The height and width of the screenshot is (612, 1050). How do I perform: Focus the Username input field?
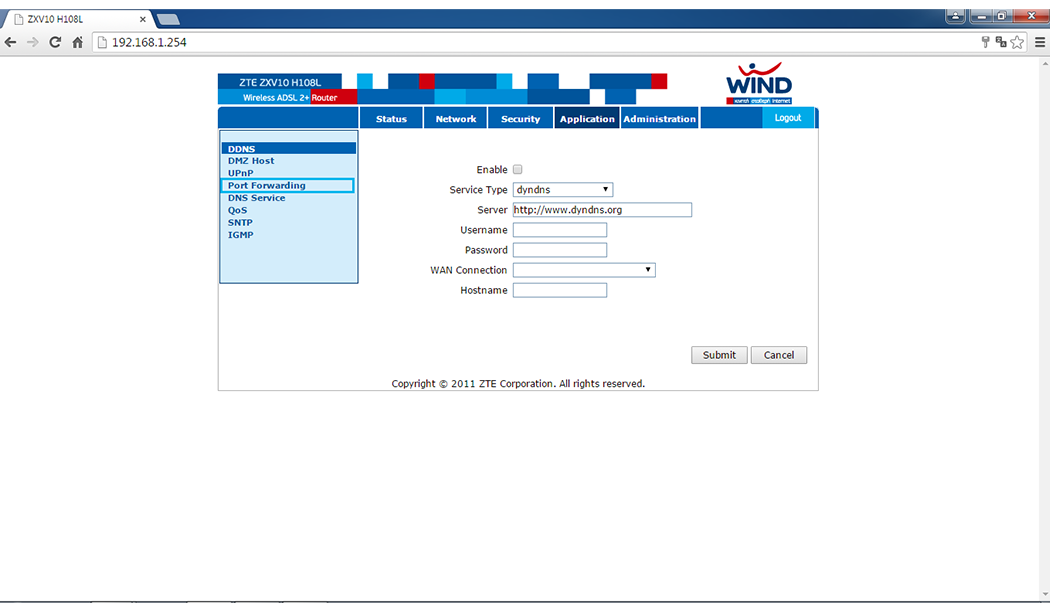(x=559, y=230)
